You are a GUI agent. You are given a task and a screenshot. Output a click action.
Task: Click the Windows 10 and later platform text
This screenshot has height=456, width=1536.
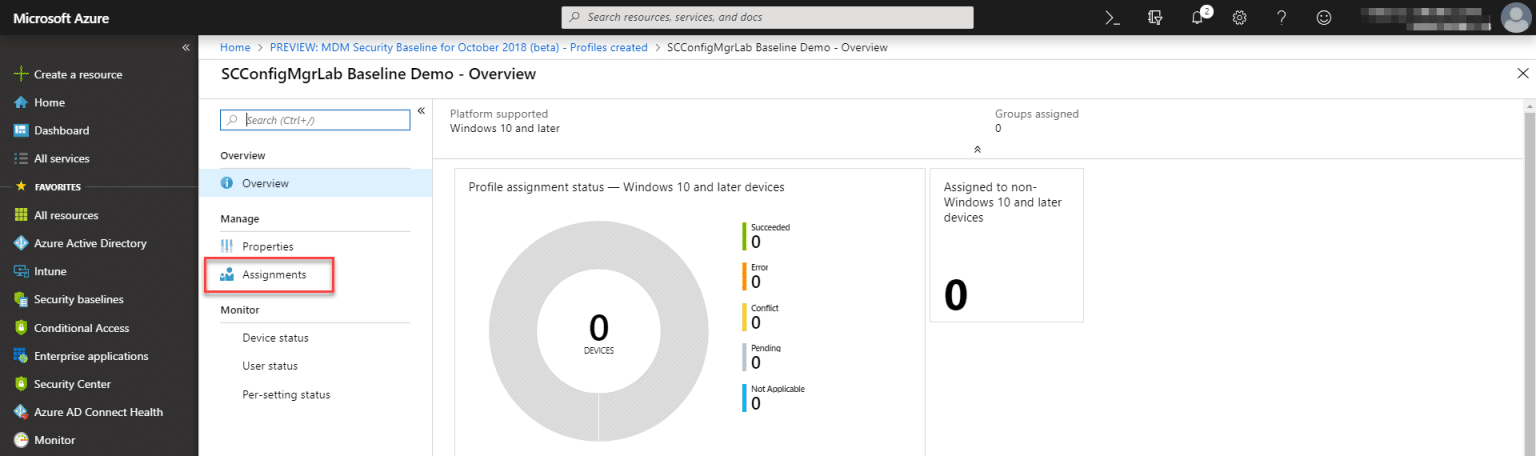(505, 128)
